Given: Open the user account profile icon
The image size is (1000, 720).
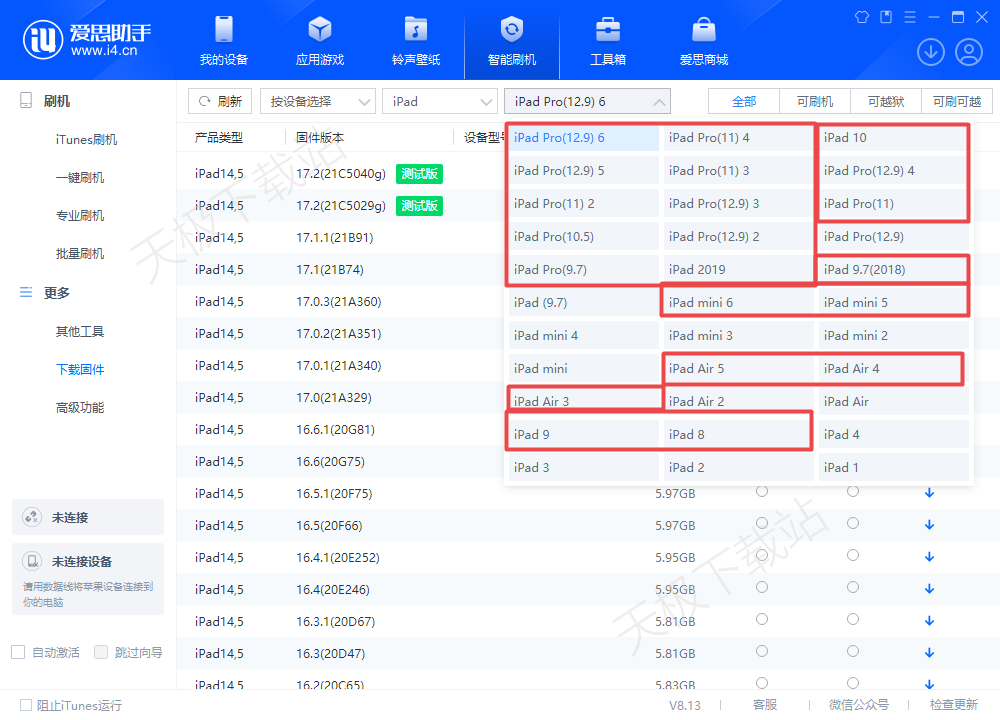Looking at the screenshot, I should pos(968,52).
